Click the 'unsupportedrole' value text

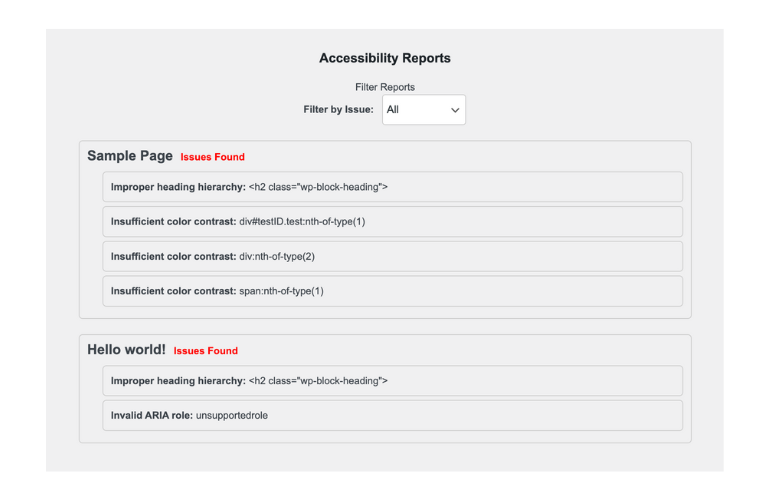pyautogui.click(x=232, y=415)
